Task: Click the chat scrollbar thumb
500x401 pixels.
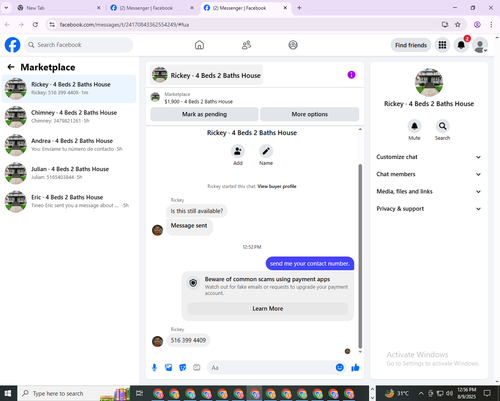Action: (360, 256)
